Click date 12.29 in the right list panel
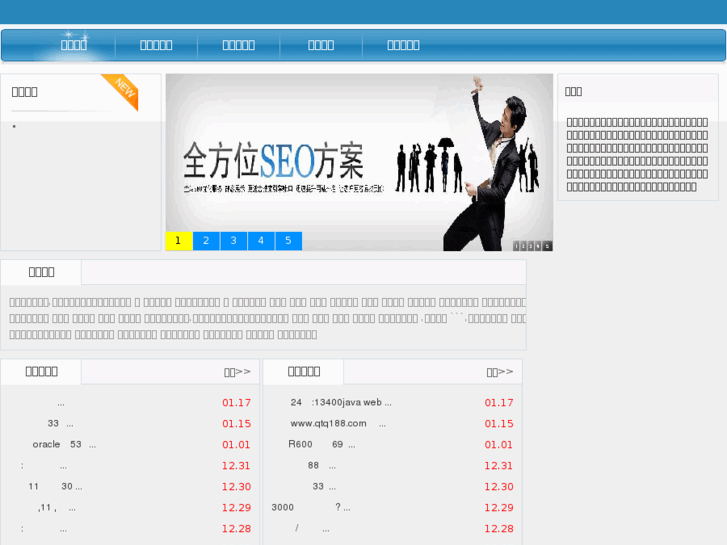This screenshot has width=727, height=545. click(x=499, y=507)
